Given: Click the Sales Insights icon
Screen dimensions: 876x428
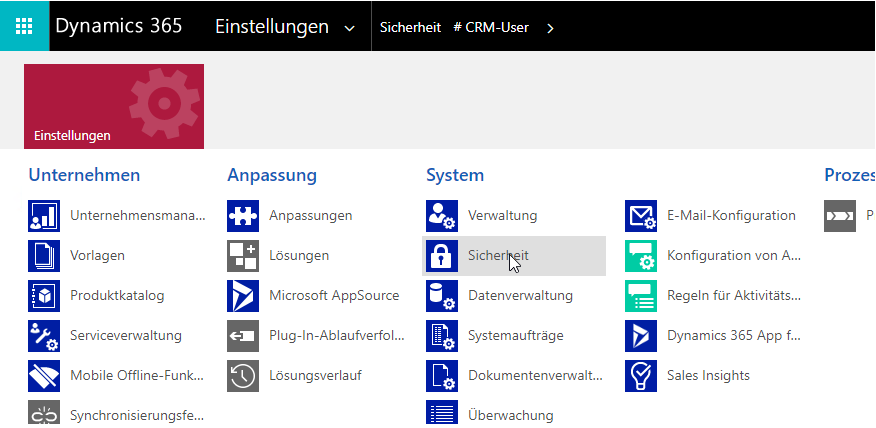Looking at the screenshot, I should 641,376.
